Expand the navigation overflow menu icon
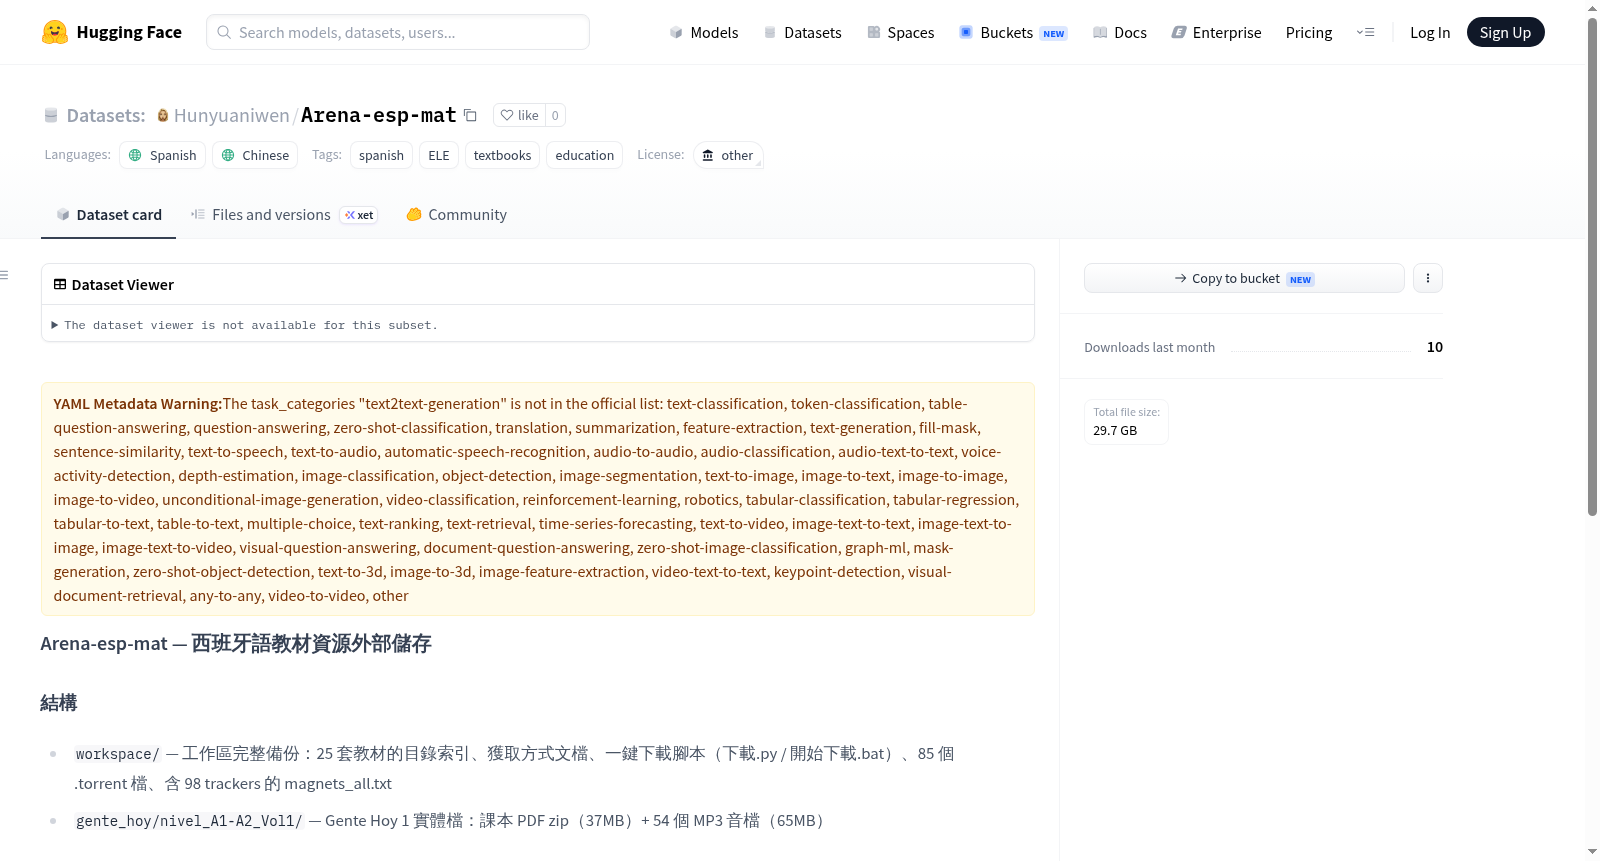 pyautogui.click(x=1365, y=32)
